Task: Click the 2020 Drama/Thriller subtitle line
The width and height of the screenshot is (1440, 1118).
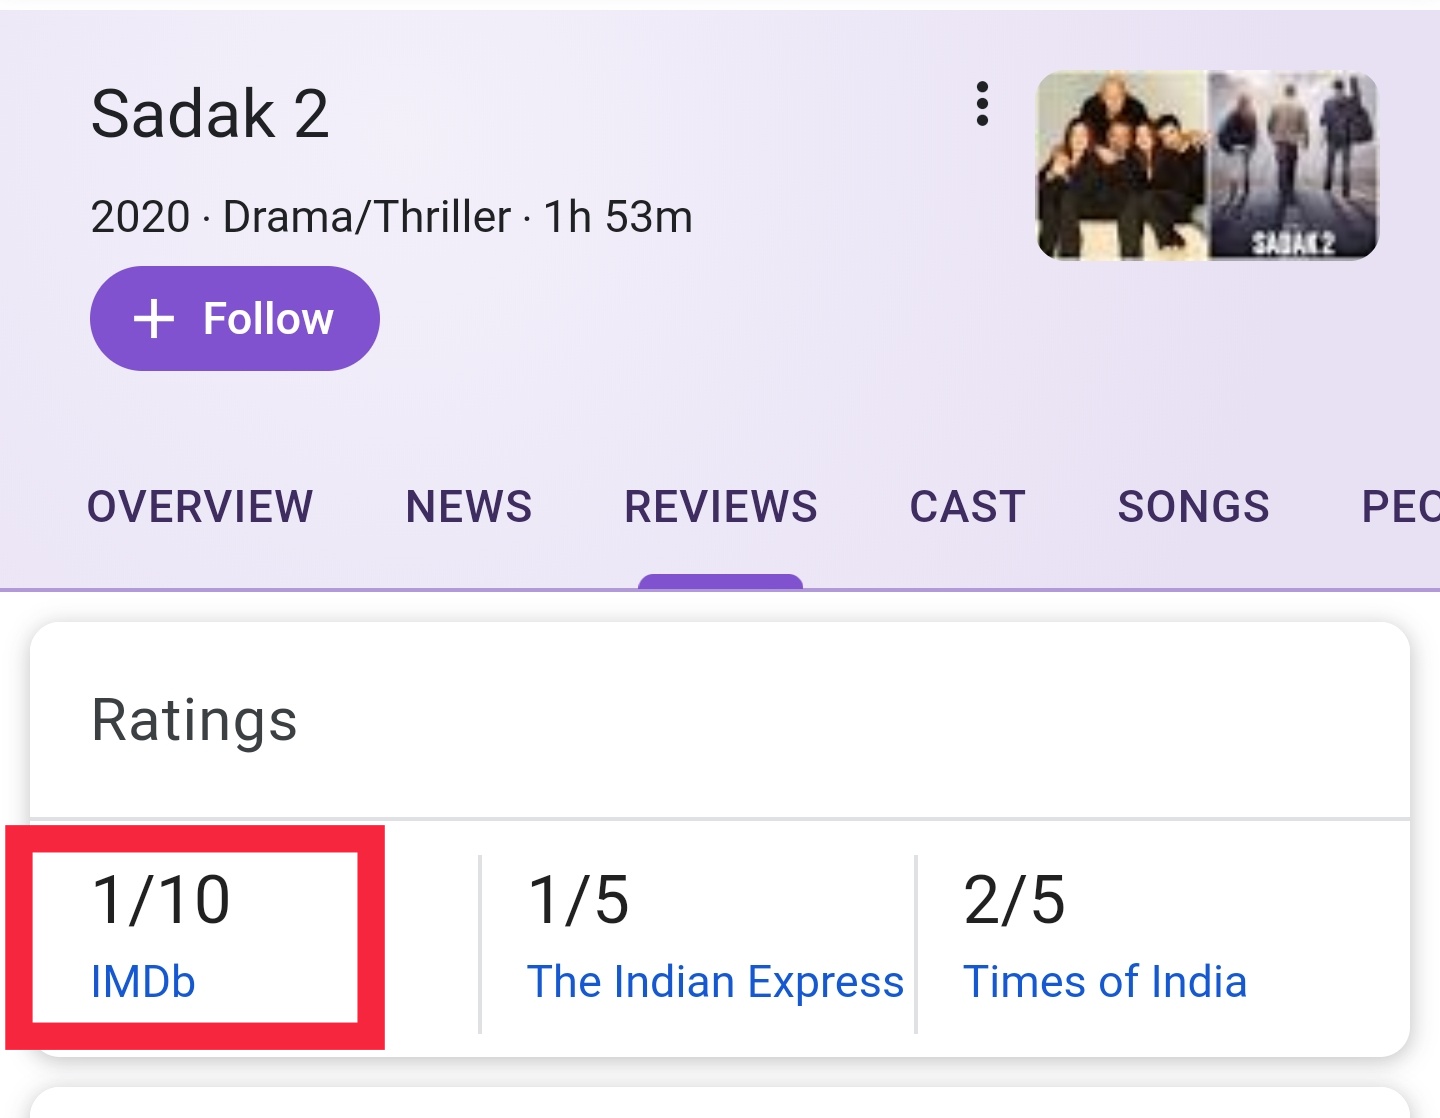Action: click(392, 217)
